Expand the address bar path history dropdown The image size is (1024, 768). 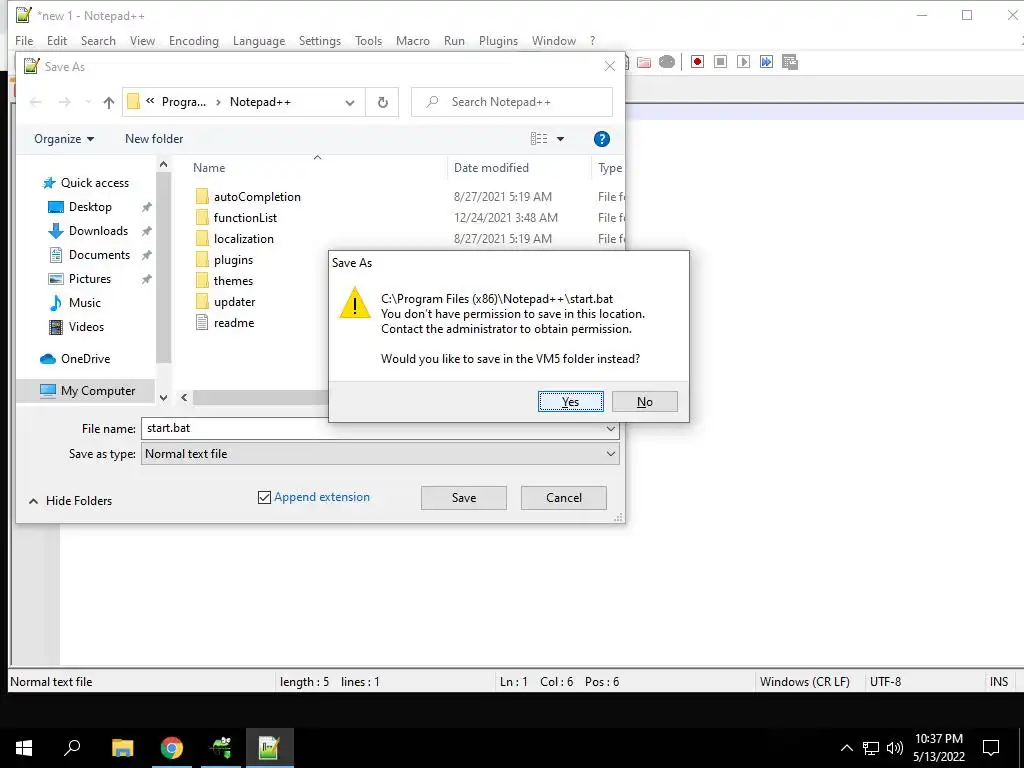(x=350, y=103)
